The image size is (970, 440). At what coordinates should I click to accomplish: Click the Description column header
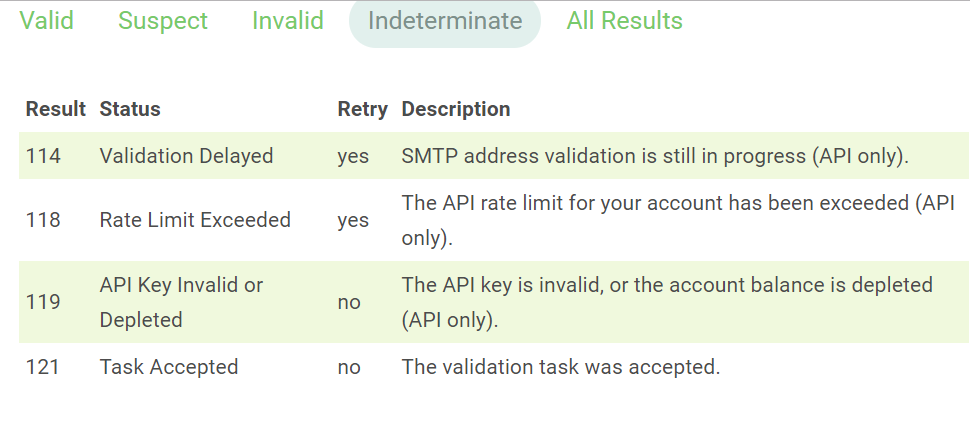tap(456, 109)
